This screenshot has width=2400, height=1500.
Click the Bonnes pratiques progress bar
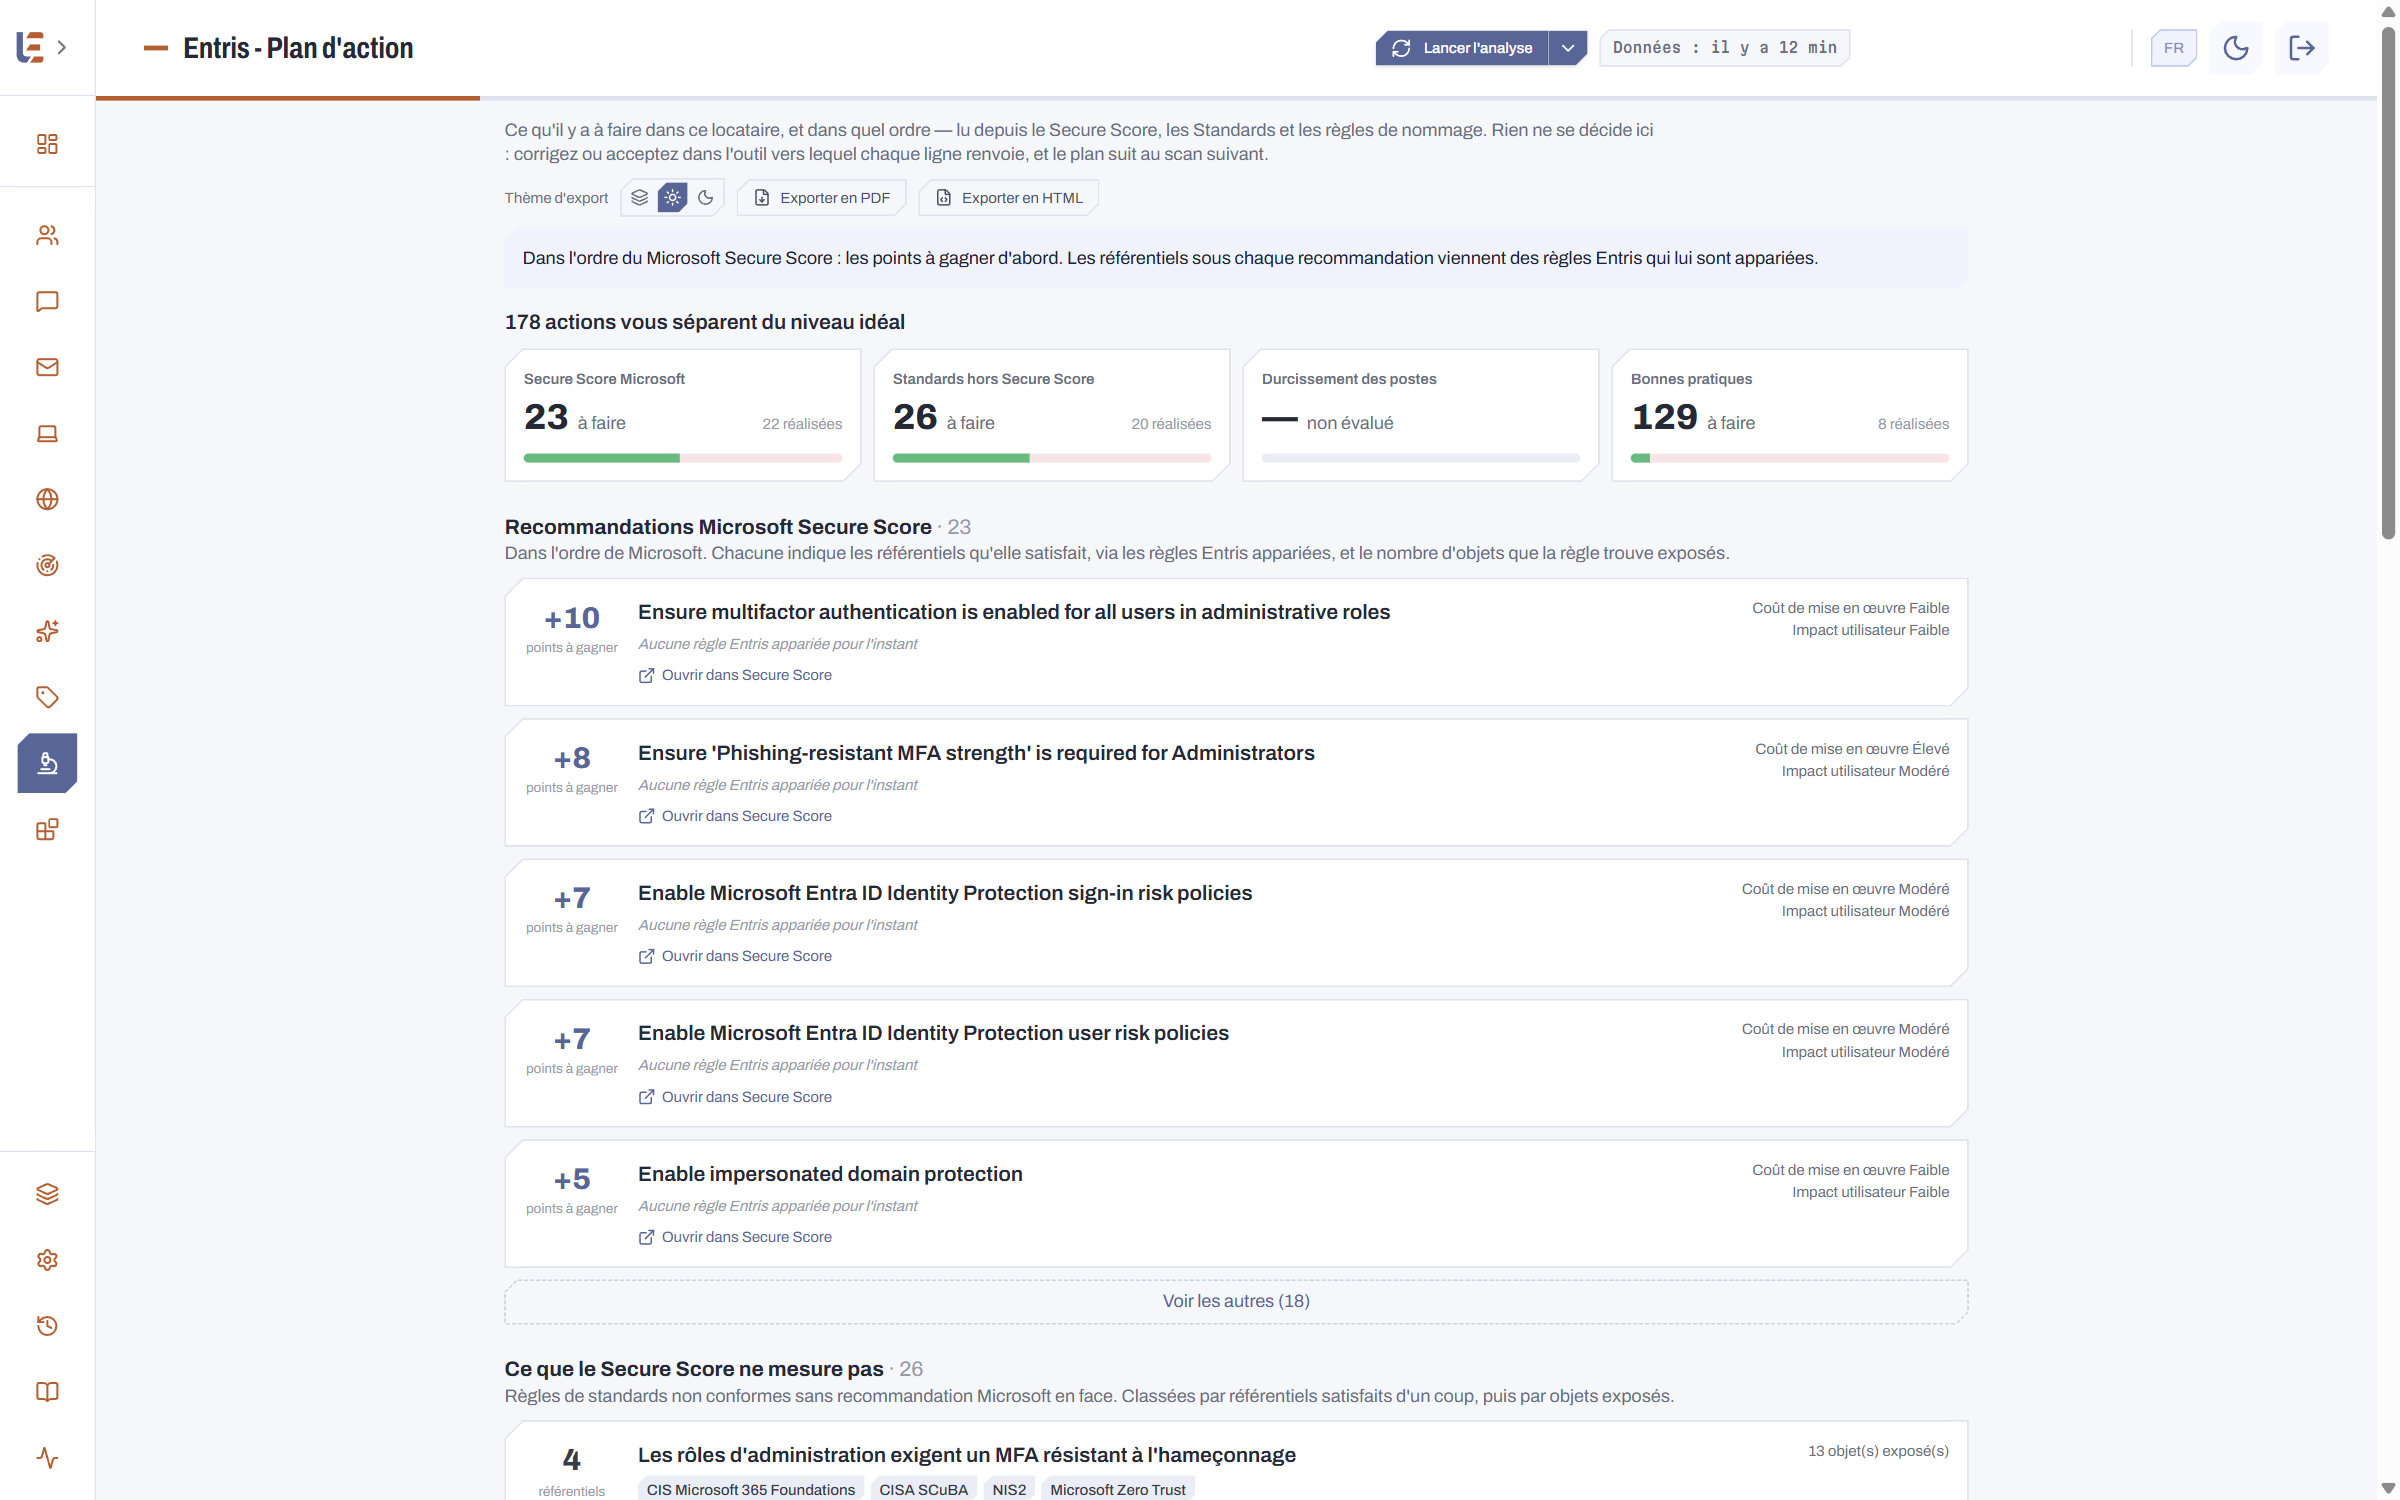(x=1790, y=458)
